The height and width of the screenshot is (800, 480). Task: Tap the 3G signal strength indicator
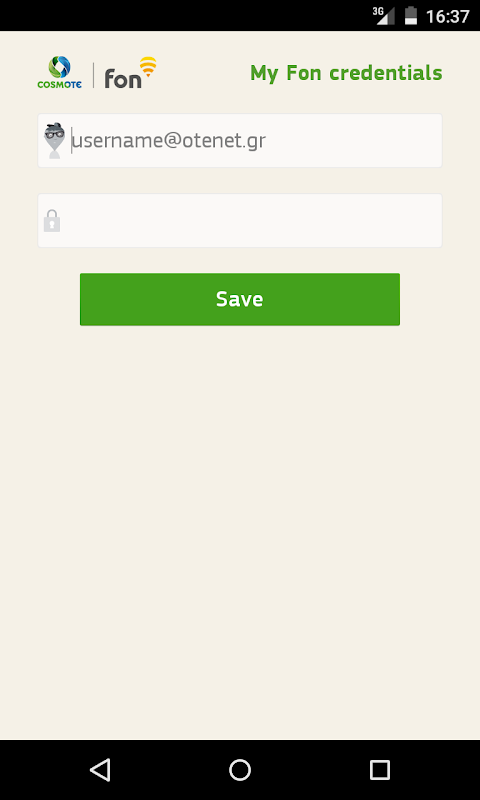coord(384,15)
